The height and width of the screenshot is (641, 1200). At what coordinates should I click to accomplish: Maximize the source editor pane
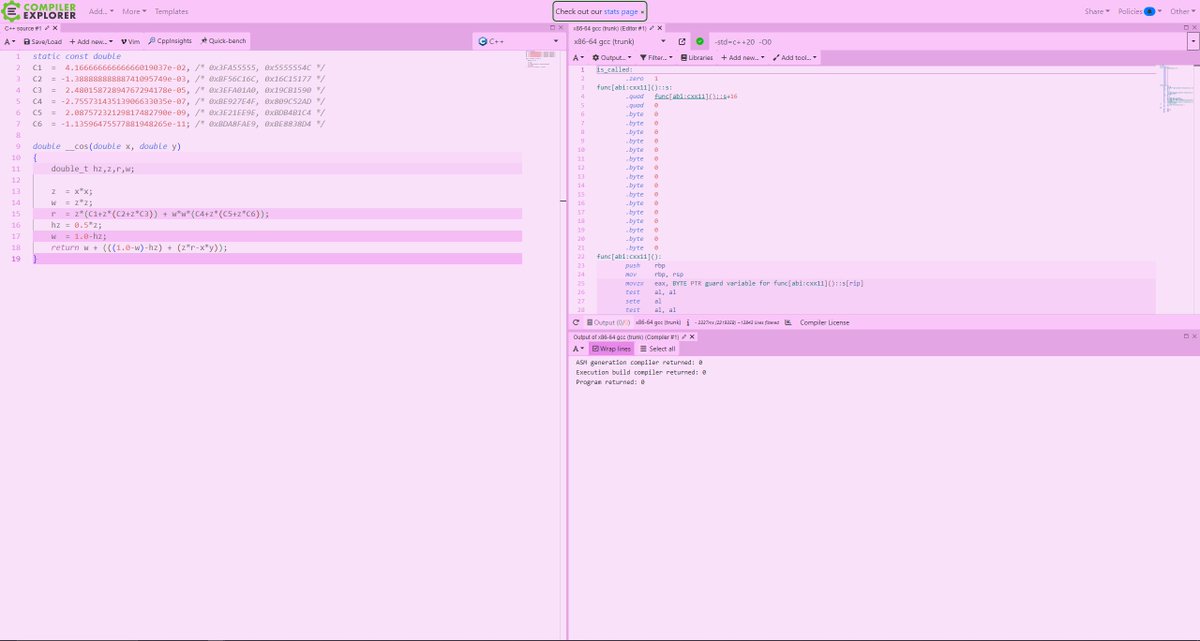pos(551,28)
